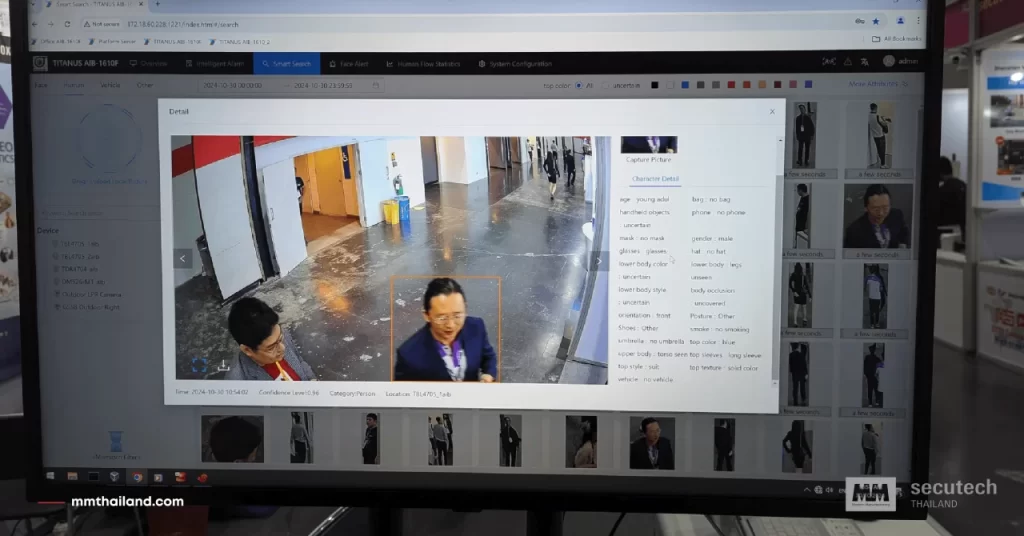Pick the black top color swatch

tap(655, 85)
